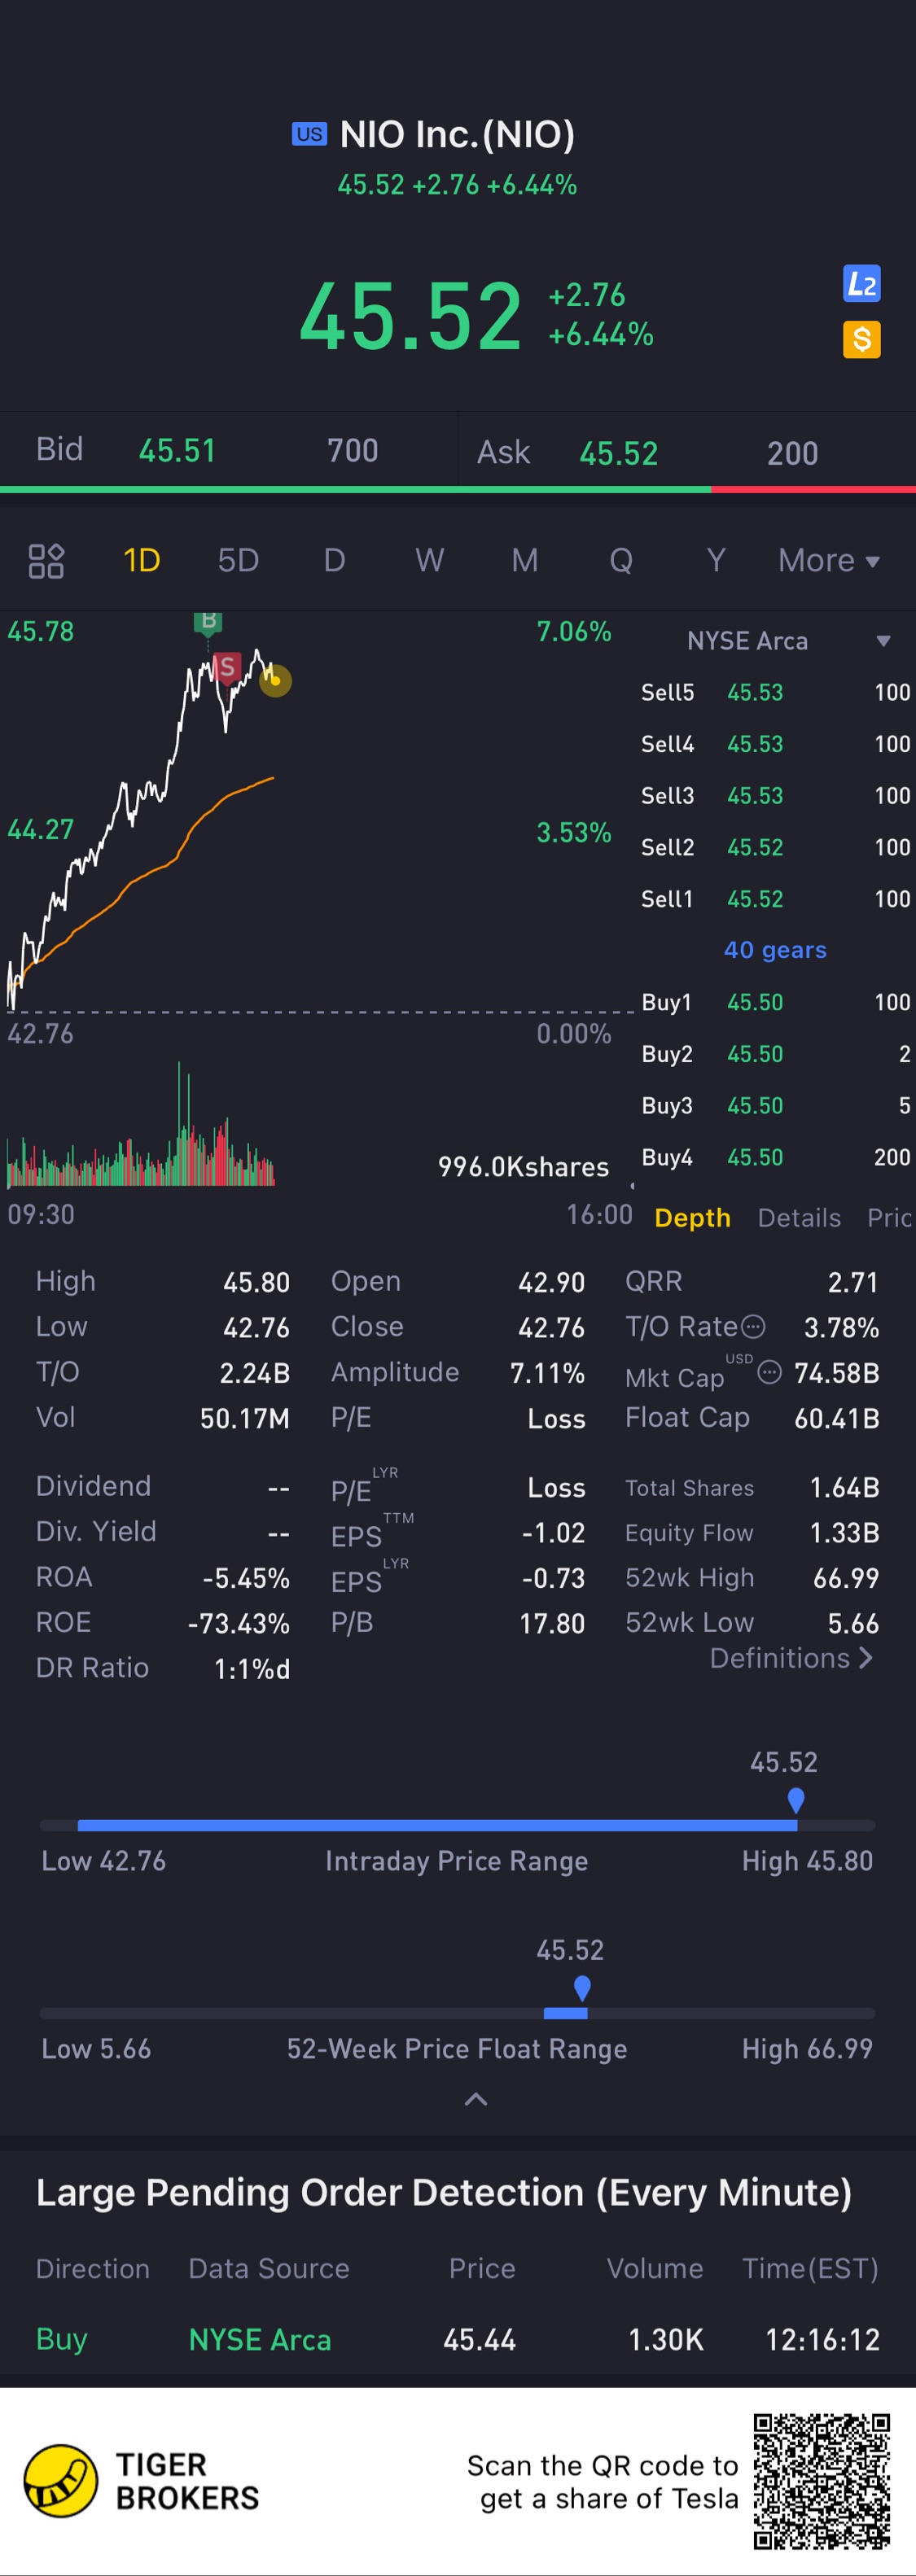Switch to the 5D chart tab
Viewport: 916px width, 2576px height.
point(238,561)
